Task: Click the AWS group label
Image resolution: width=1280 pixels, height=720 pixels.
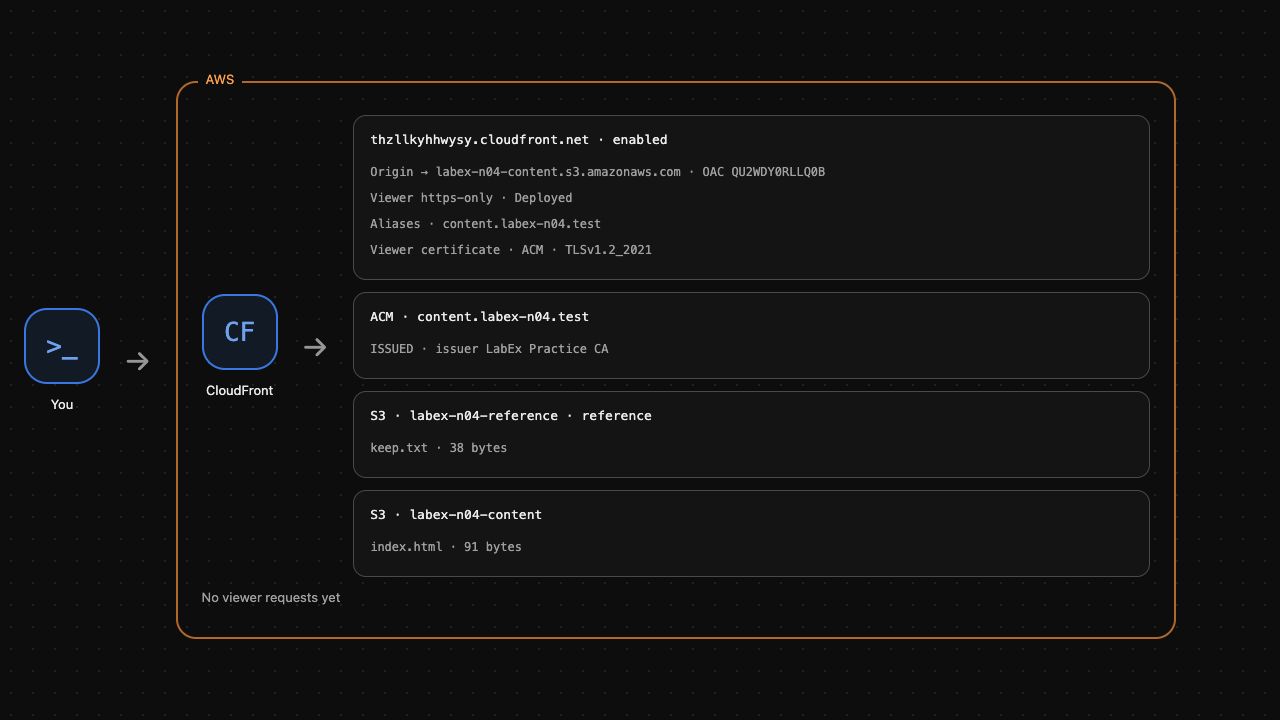Action: [x=220, y=80]
